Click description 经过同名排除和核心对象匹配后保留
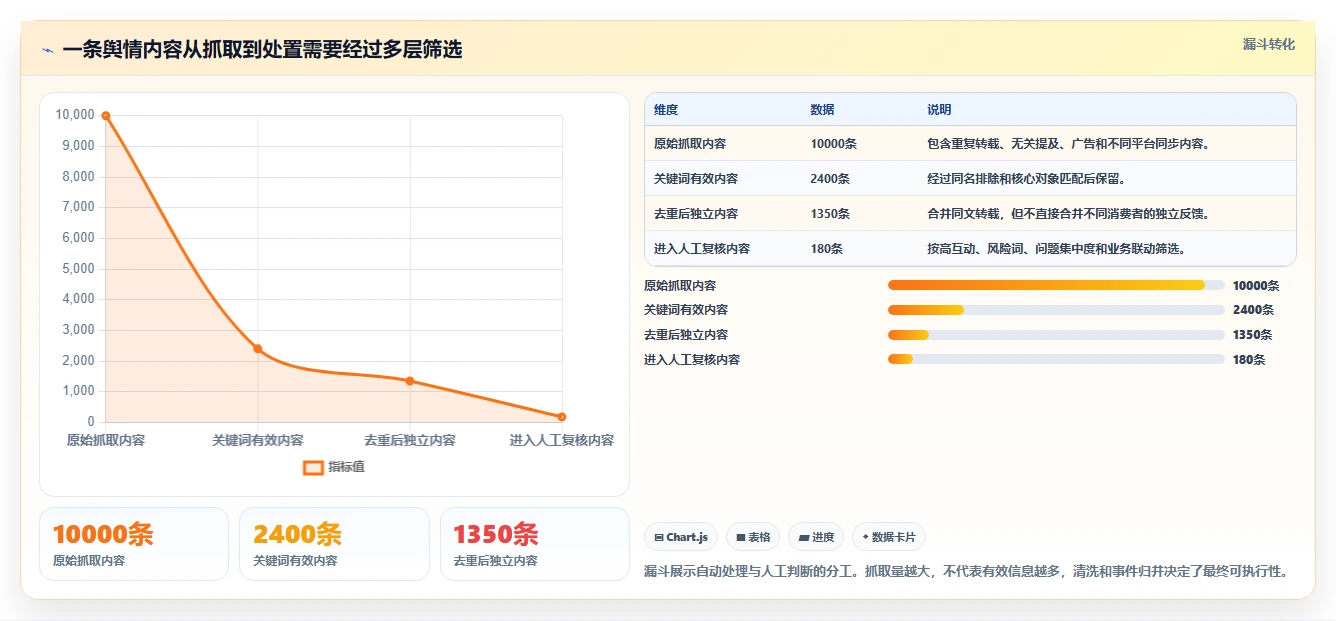The image size is (1336, 621). point(1026,179)
